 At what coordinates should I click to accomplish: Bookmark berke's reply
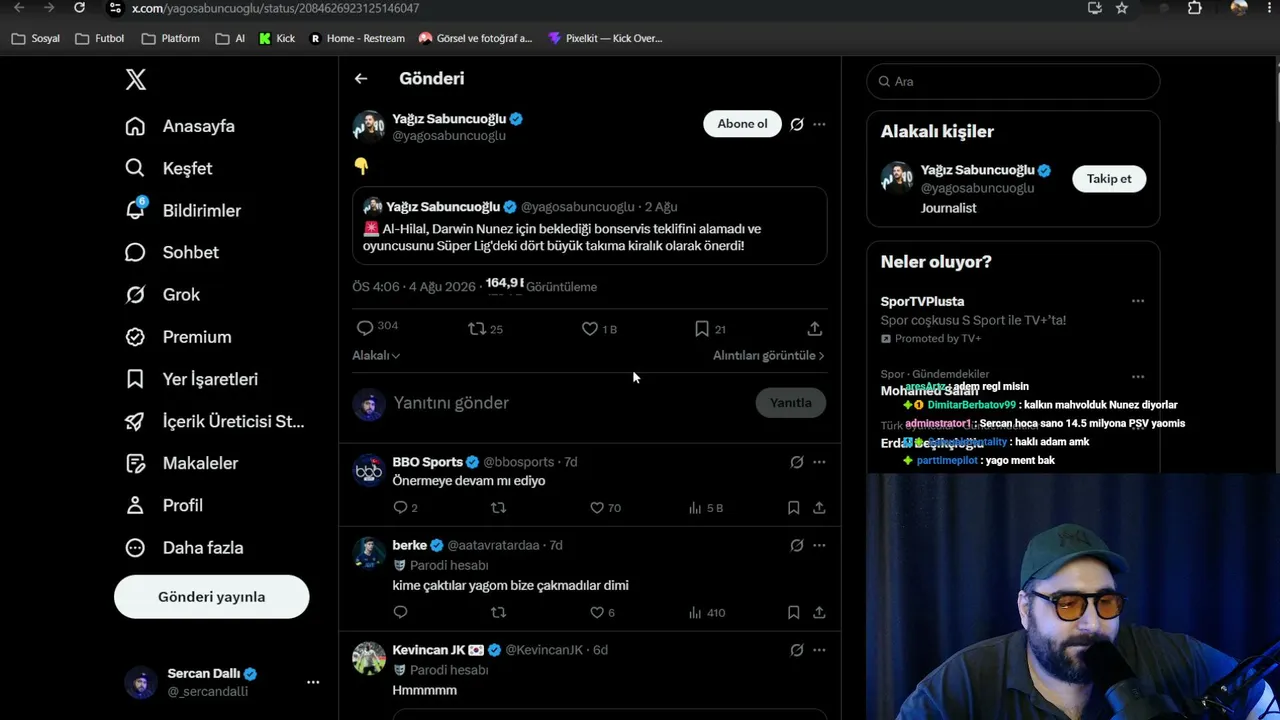pos(793,612)
